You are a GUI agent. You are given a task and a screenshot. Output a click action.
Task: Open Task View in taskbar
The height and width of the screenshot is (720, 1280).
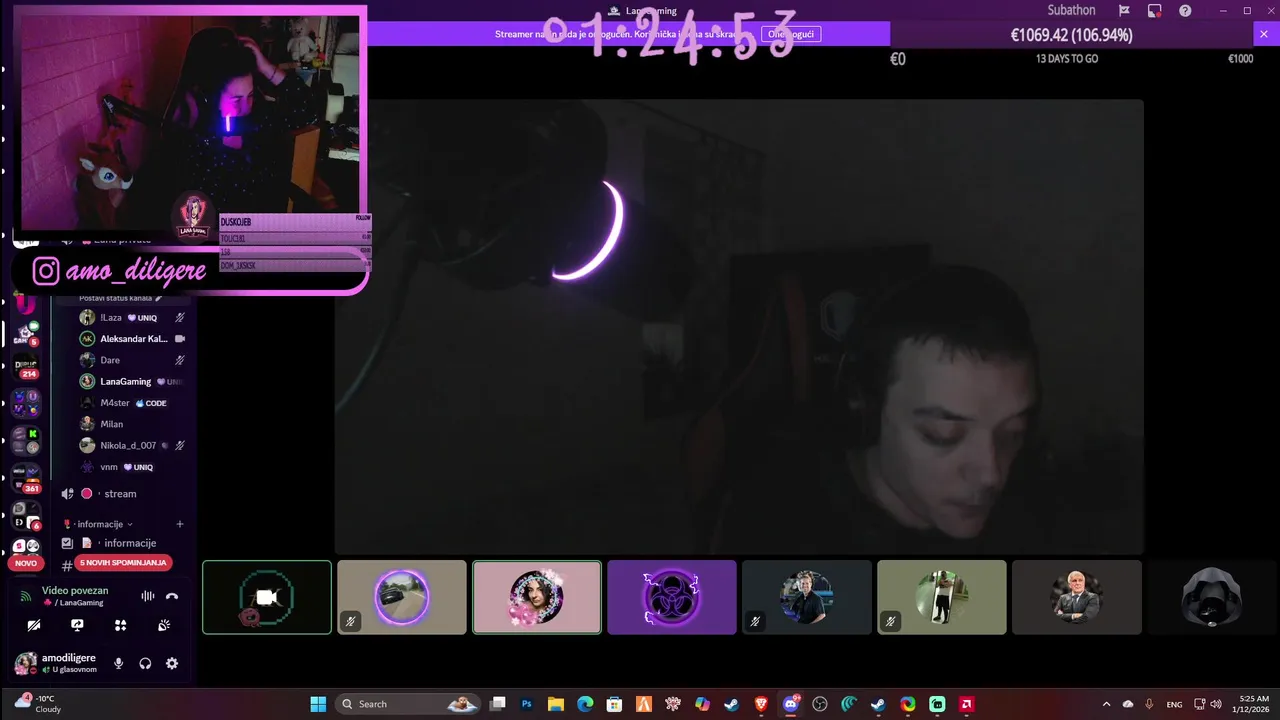(x=498, y=704)
